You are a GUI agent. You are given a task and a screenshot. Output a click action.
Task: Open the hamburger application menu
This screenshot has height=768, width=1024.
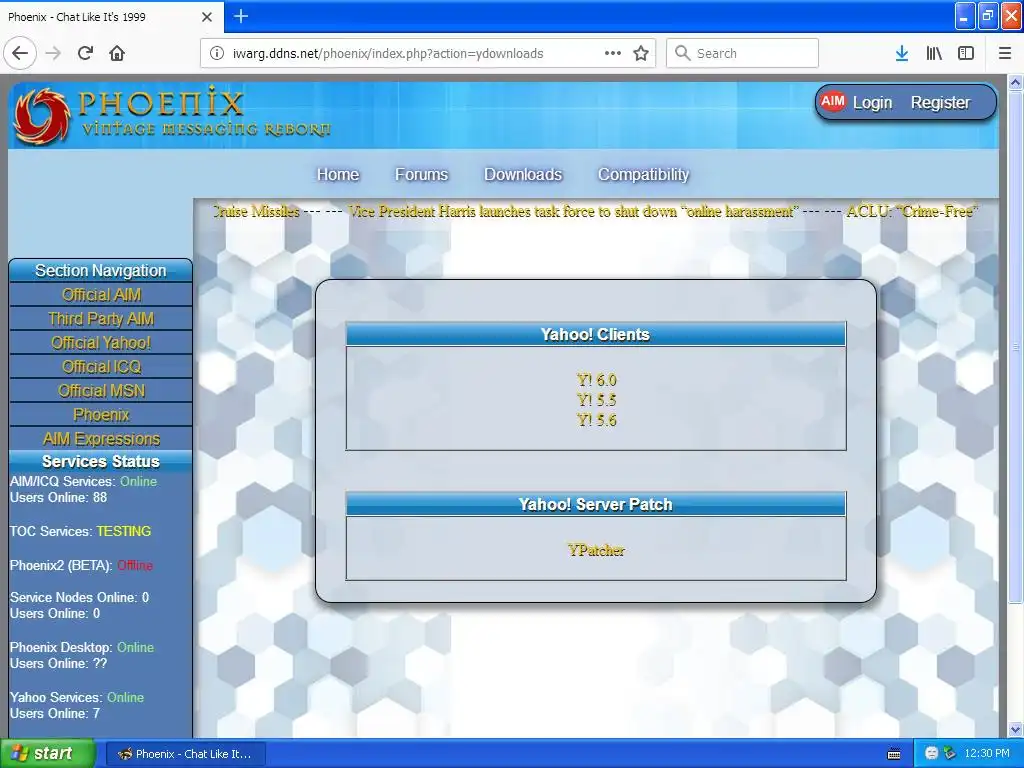[x=1005, y=53]
